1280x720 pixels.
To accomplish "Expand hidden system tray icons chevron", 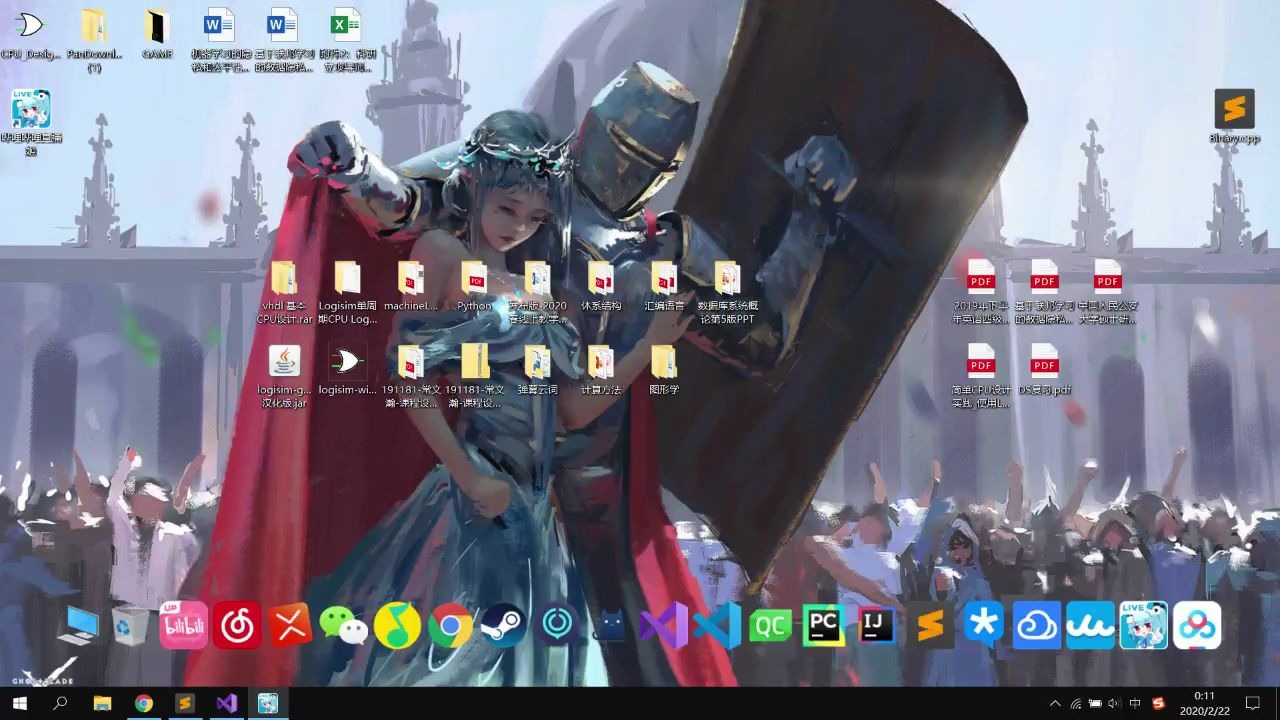I will (x=1054, y=703).
